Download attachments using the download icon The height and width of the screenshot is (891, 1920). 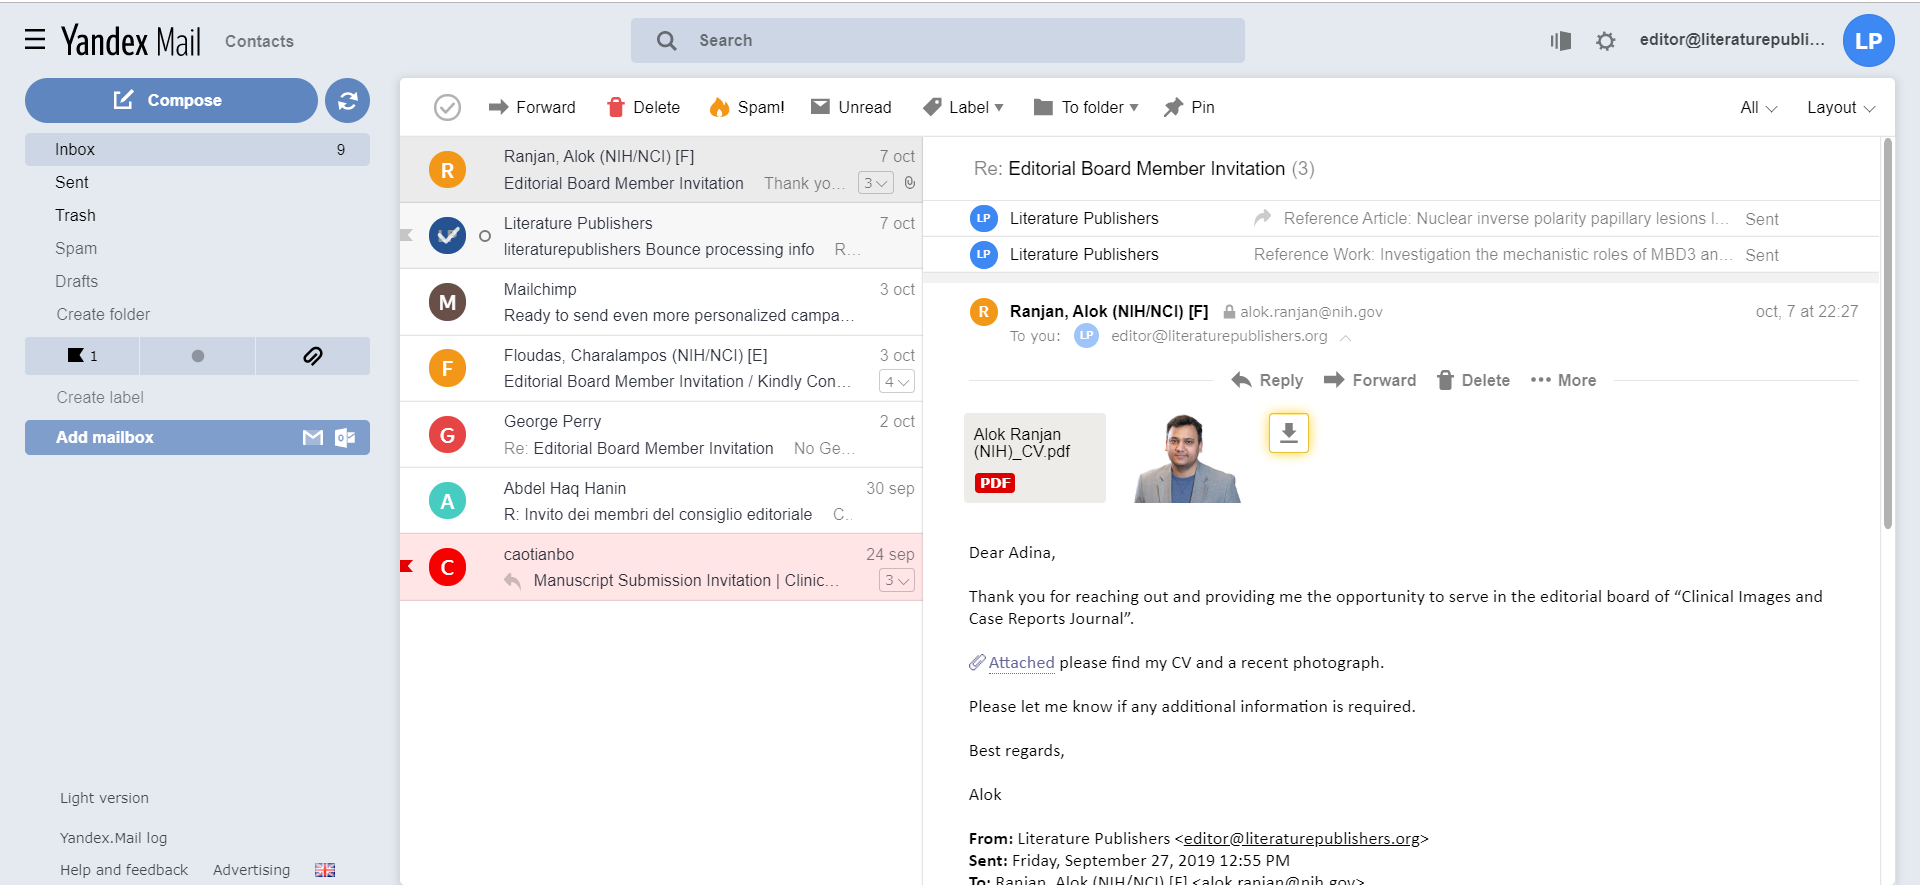(1288, 433)
